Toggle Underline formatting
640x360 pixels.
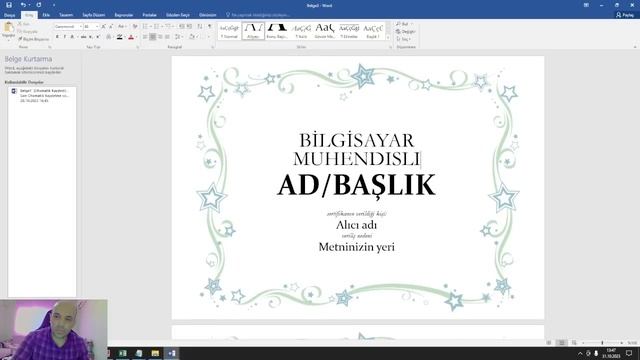(72, 37)
